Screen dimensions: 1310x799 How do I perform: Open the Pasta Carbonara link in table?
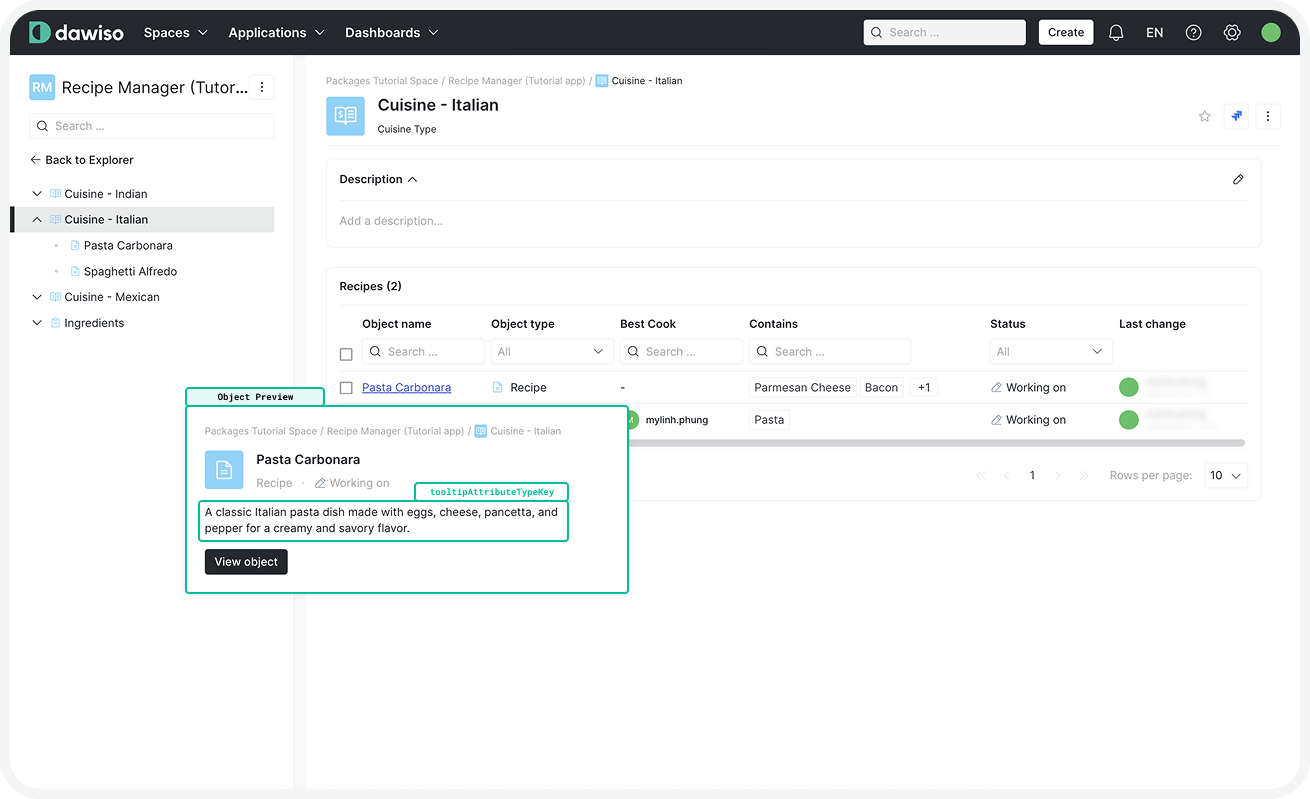pos(406,388)
